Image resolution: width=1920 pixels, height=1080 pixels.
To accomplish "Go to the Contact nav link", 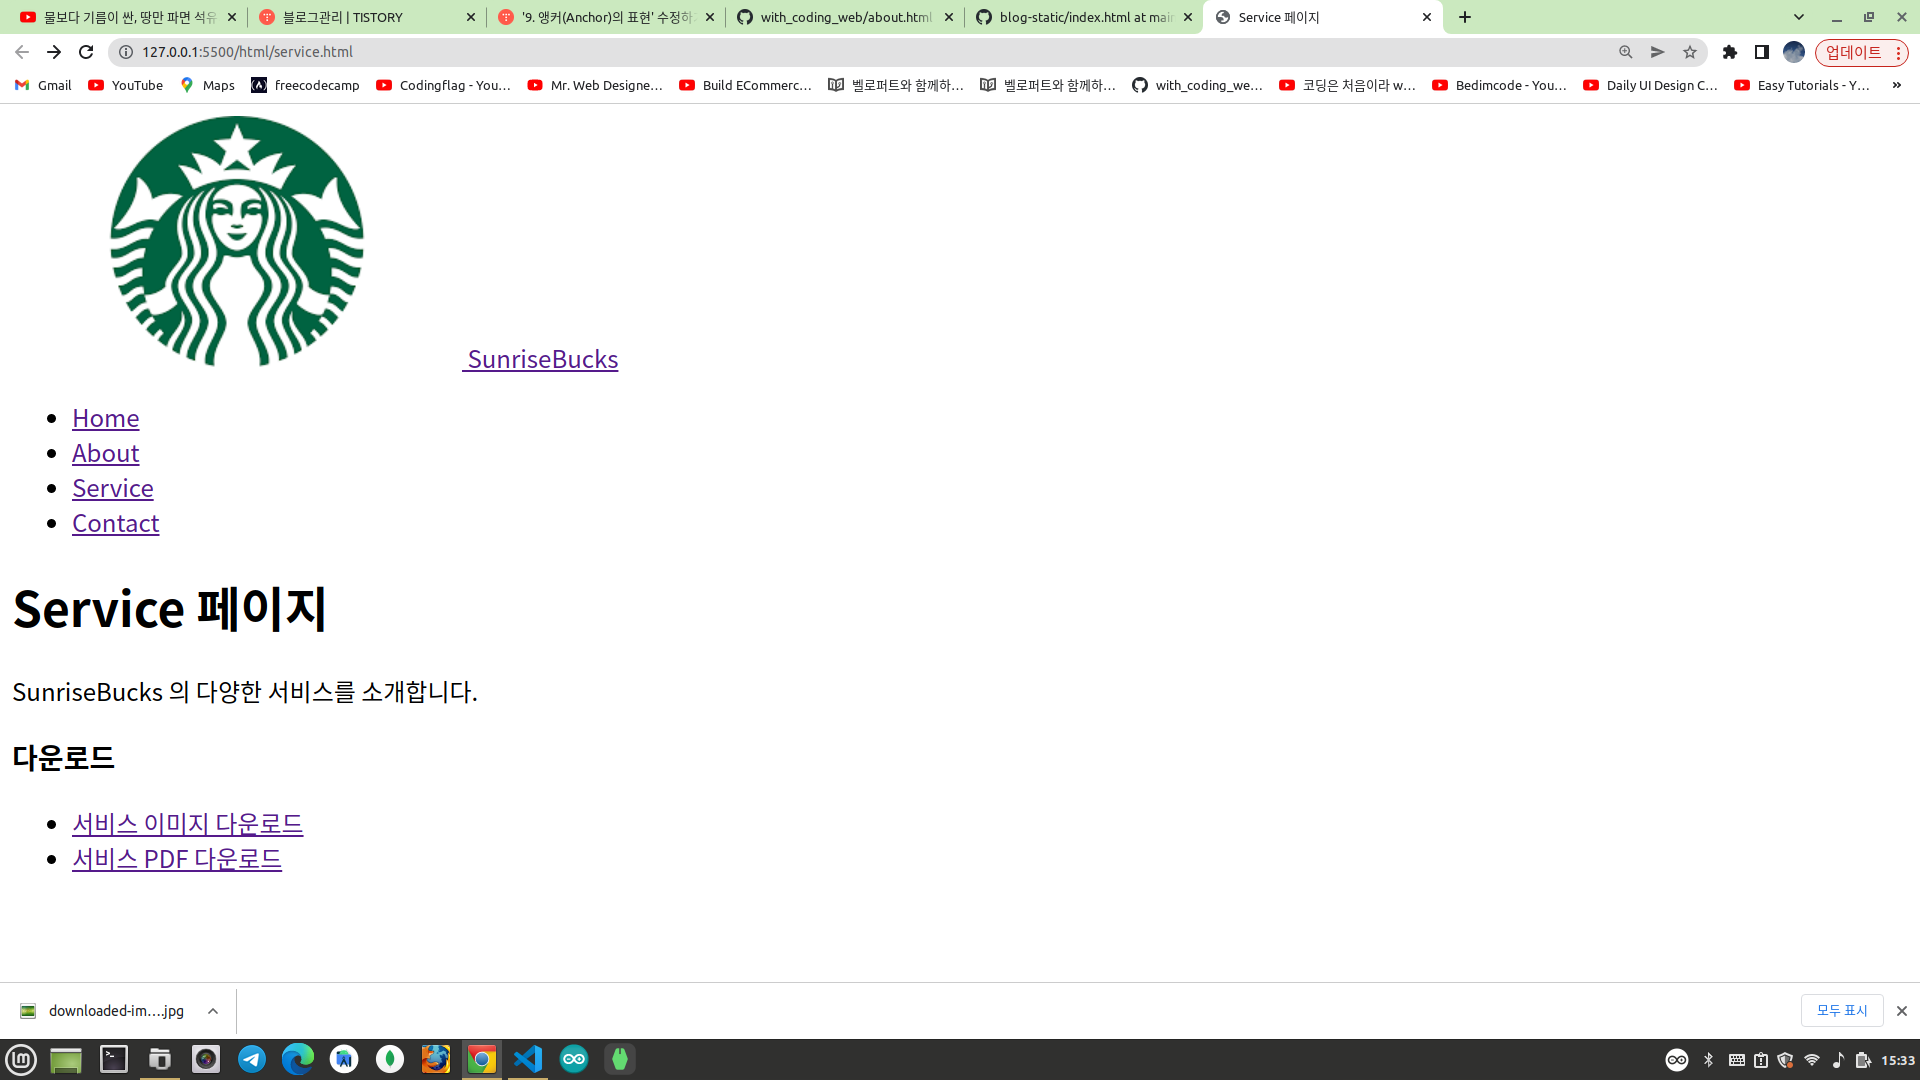I will tap(115, 523).
